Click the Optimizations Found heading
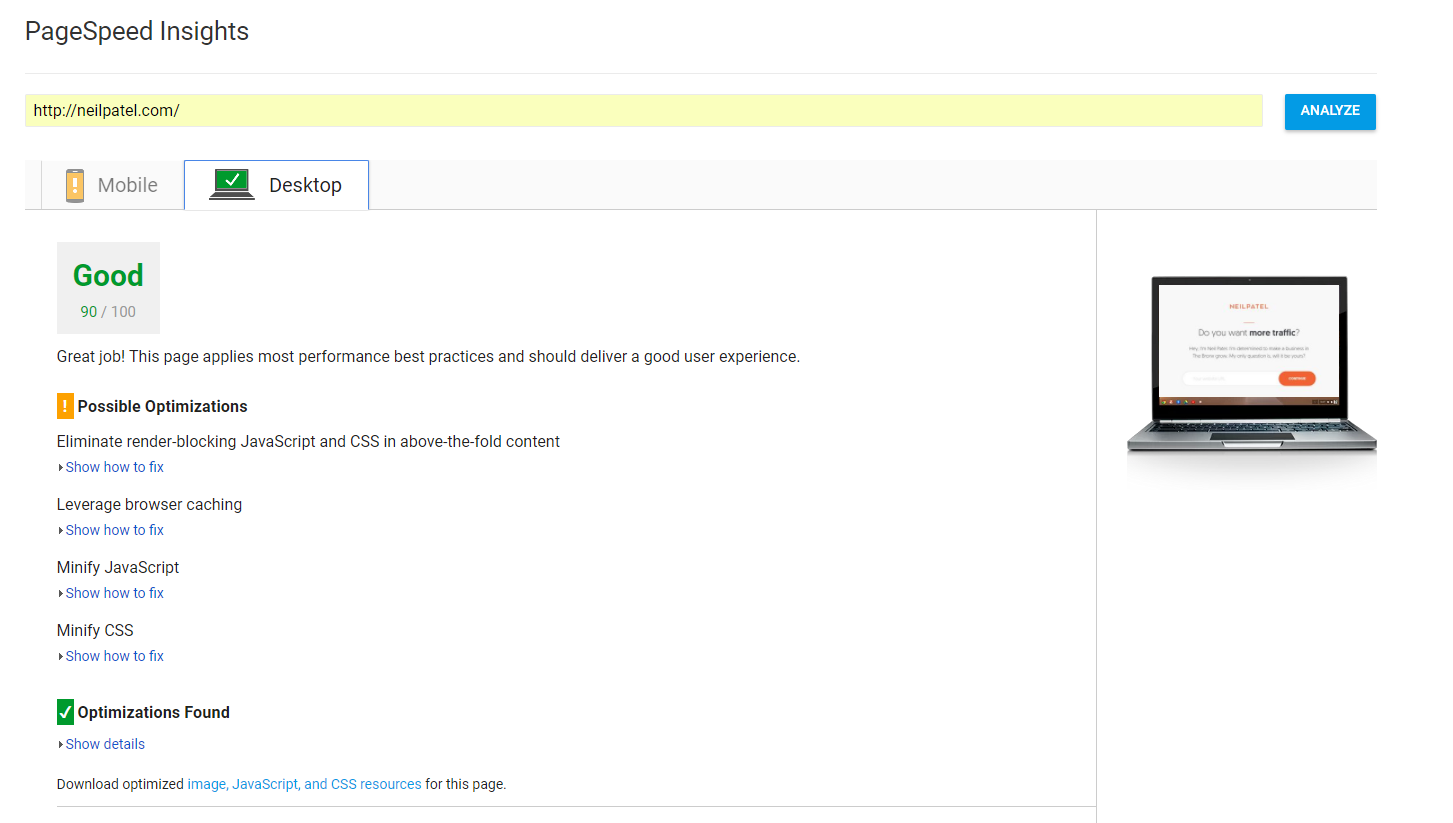Image resolution: width=1453 pixels, height=823 pixels. (x=154, y=713)
